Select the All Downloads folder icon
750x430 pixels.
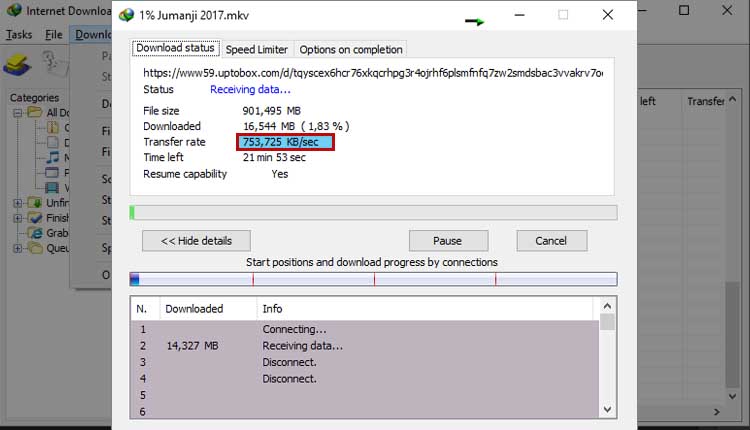pyautogui.click(x=35, y=112)
